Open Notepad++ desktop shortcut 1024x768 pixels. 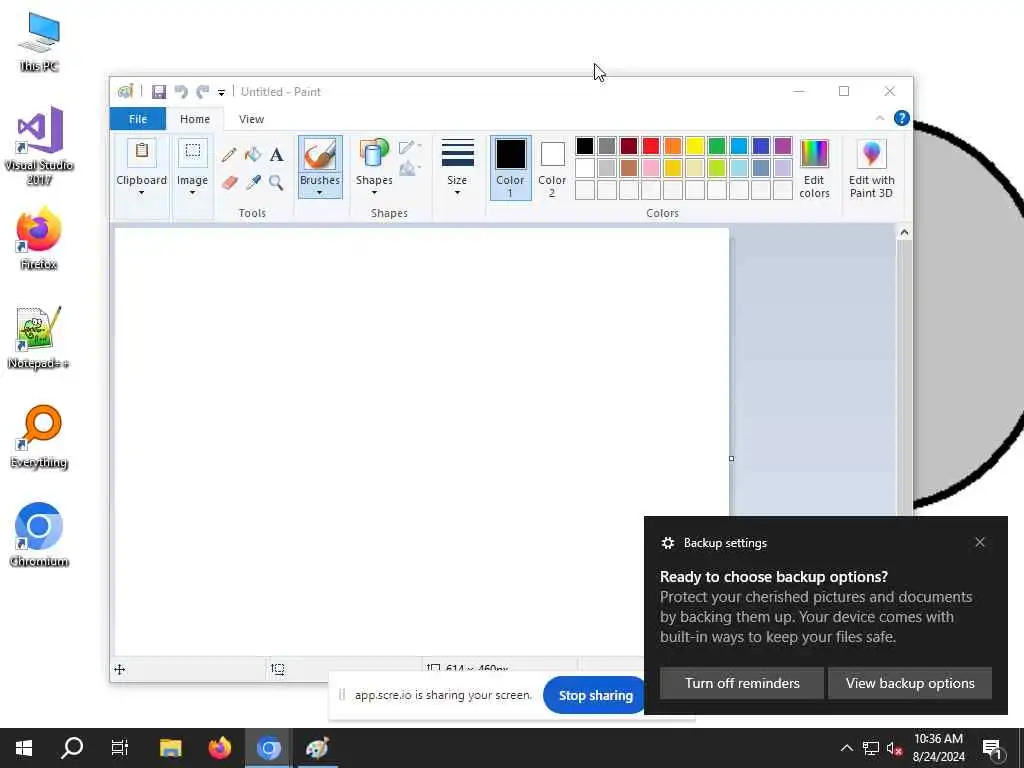coord(39,338)
